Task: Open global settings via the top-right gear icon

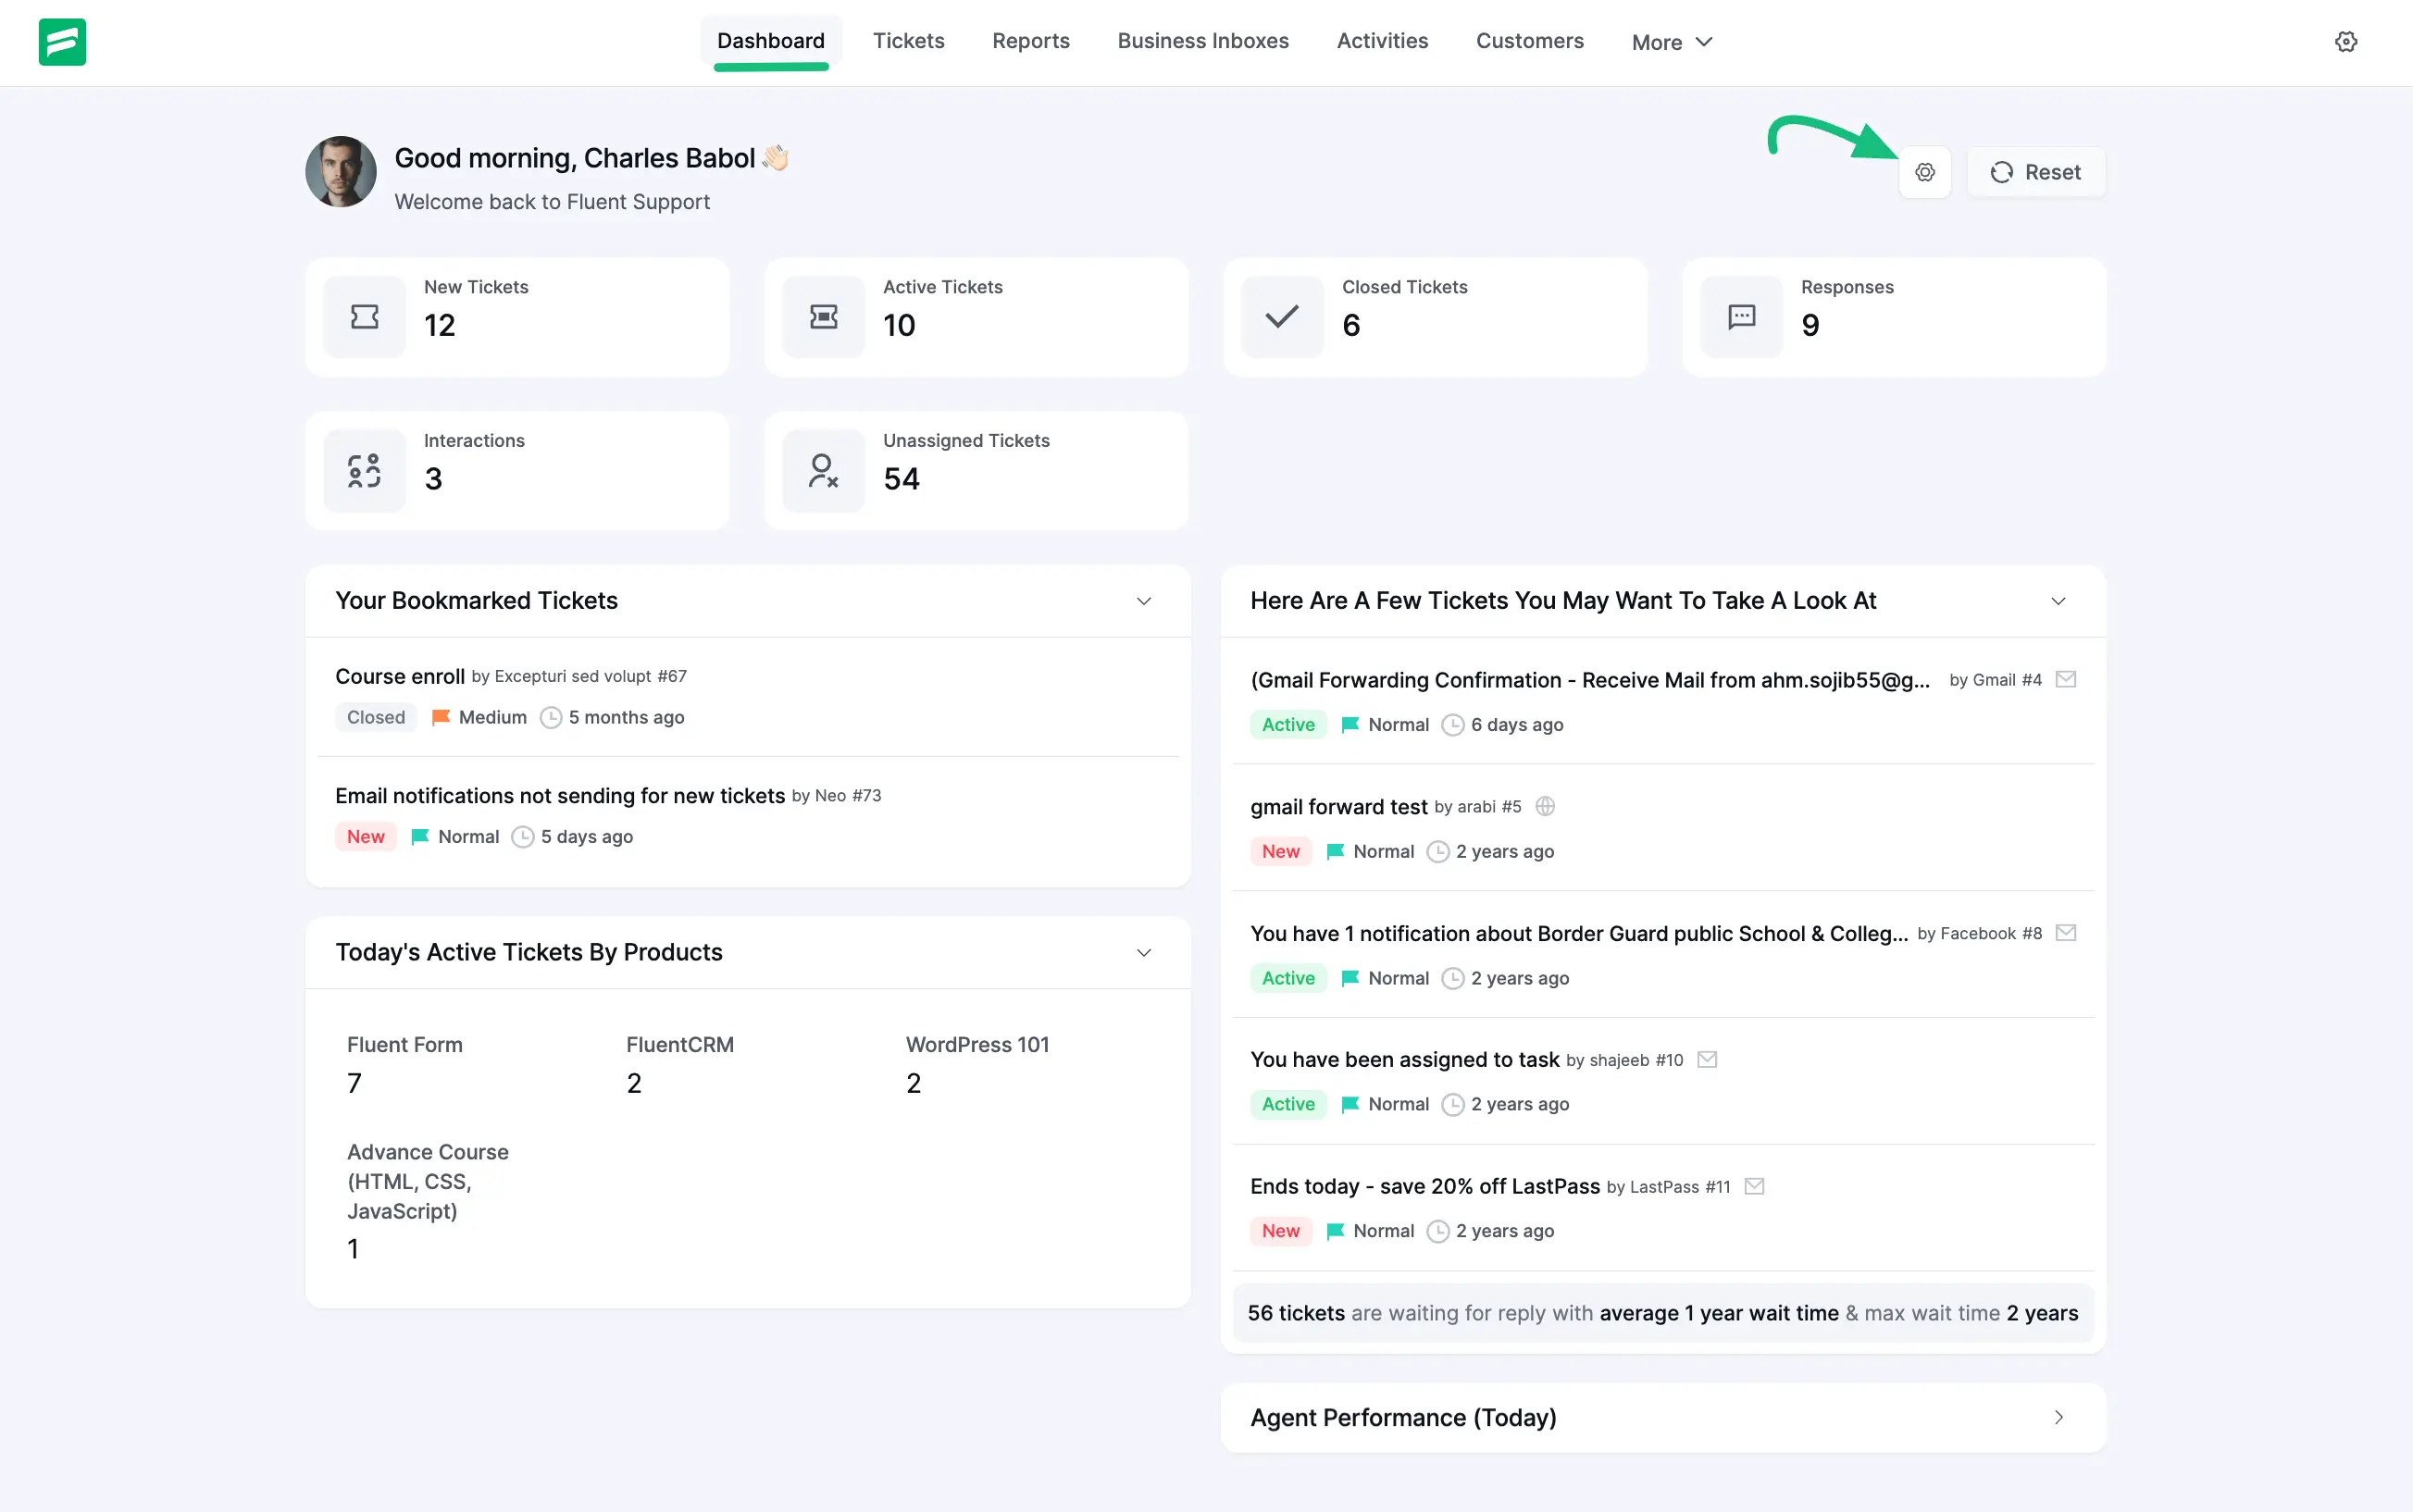Action: (x=2345, y=41)
